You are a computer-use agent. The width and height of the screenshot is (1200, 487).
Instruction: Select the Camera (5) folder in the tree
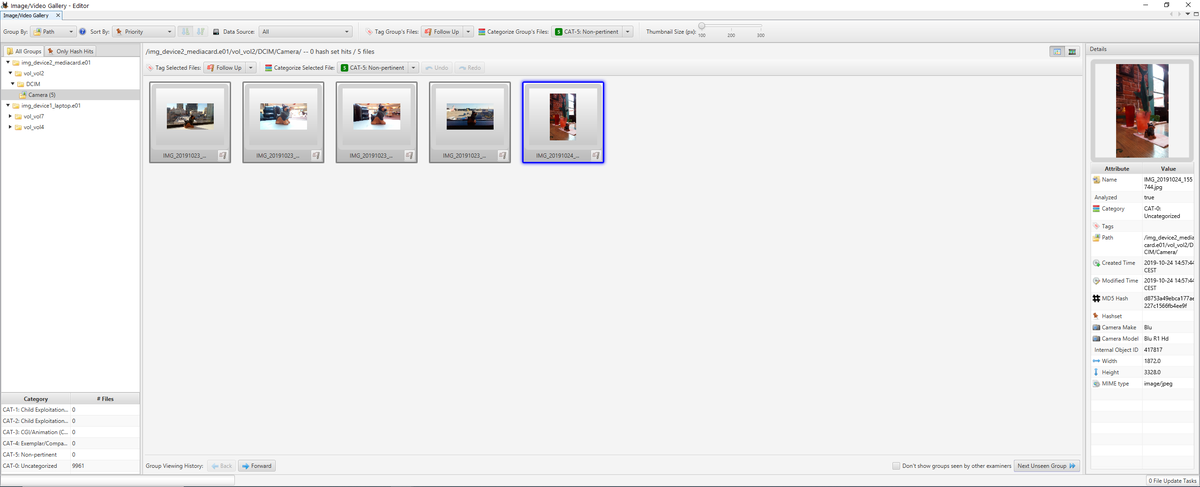41,95
